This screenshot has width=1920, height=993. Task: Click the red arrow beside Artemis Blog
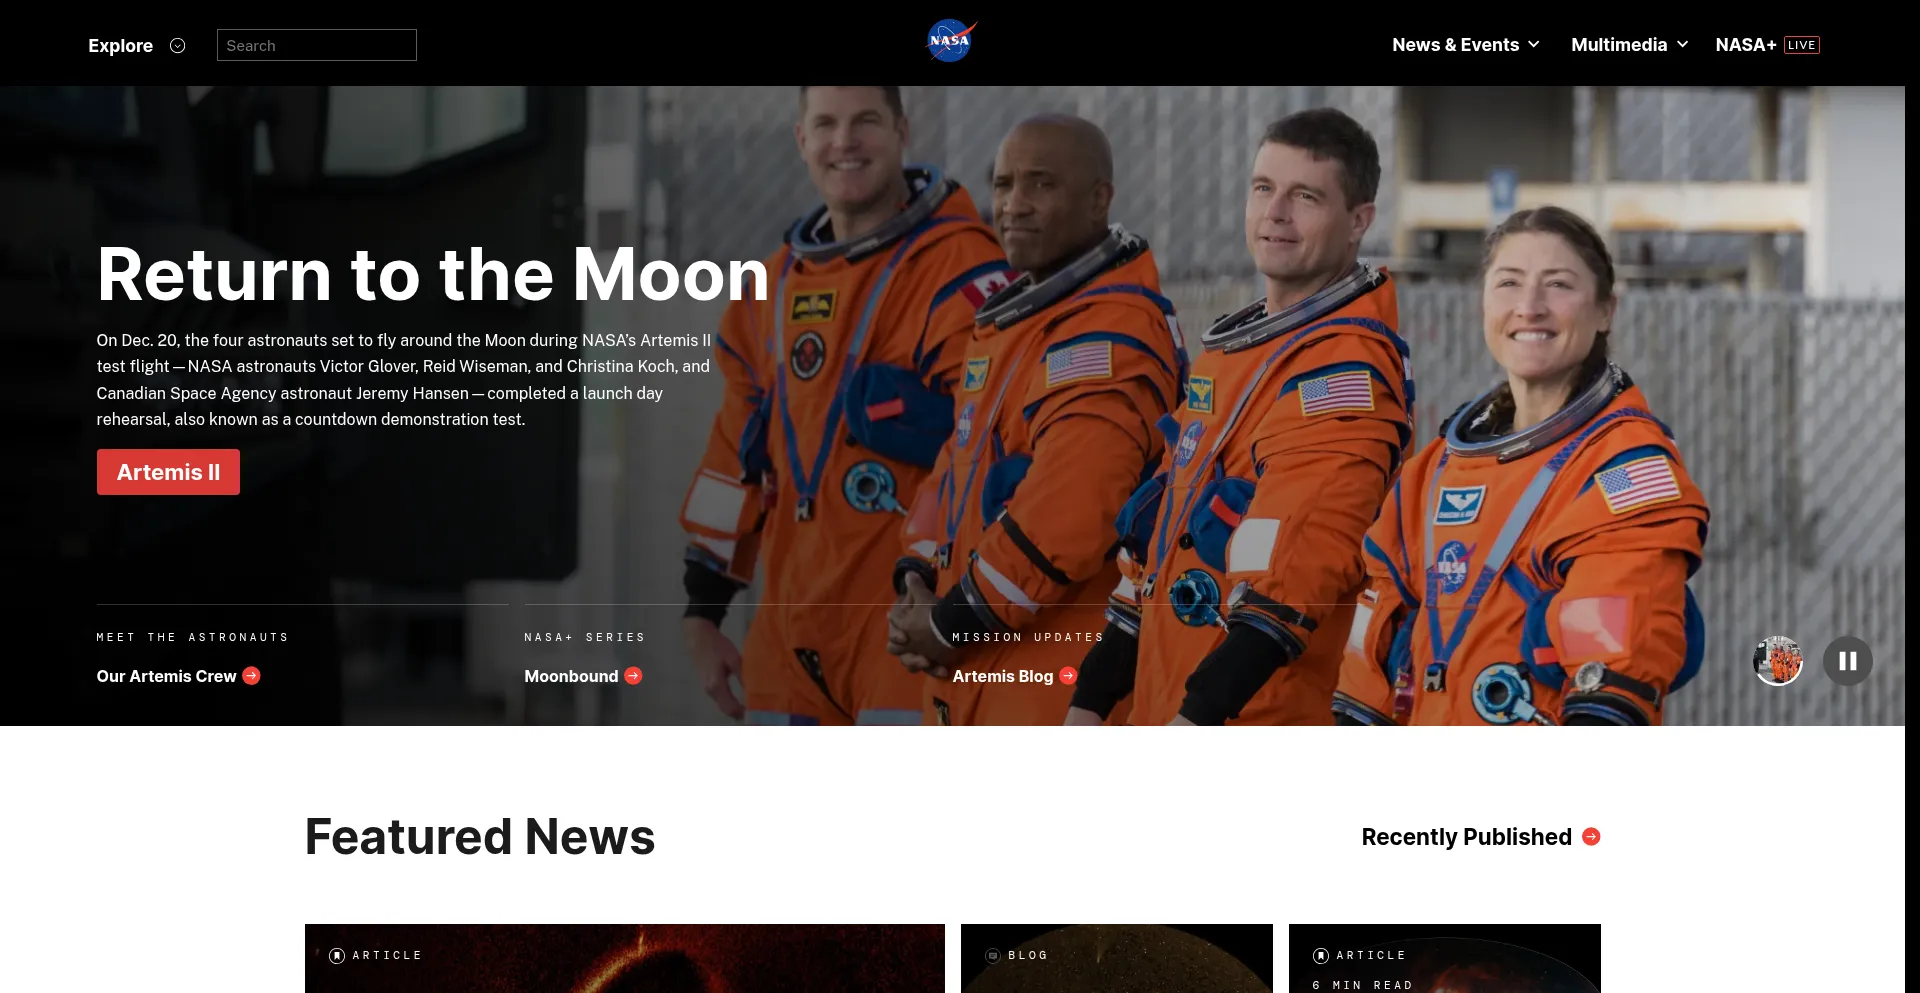[x=1067, y=677]
